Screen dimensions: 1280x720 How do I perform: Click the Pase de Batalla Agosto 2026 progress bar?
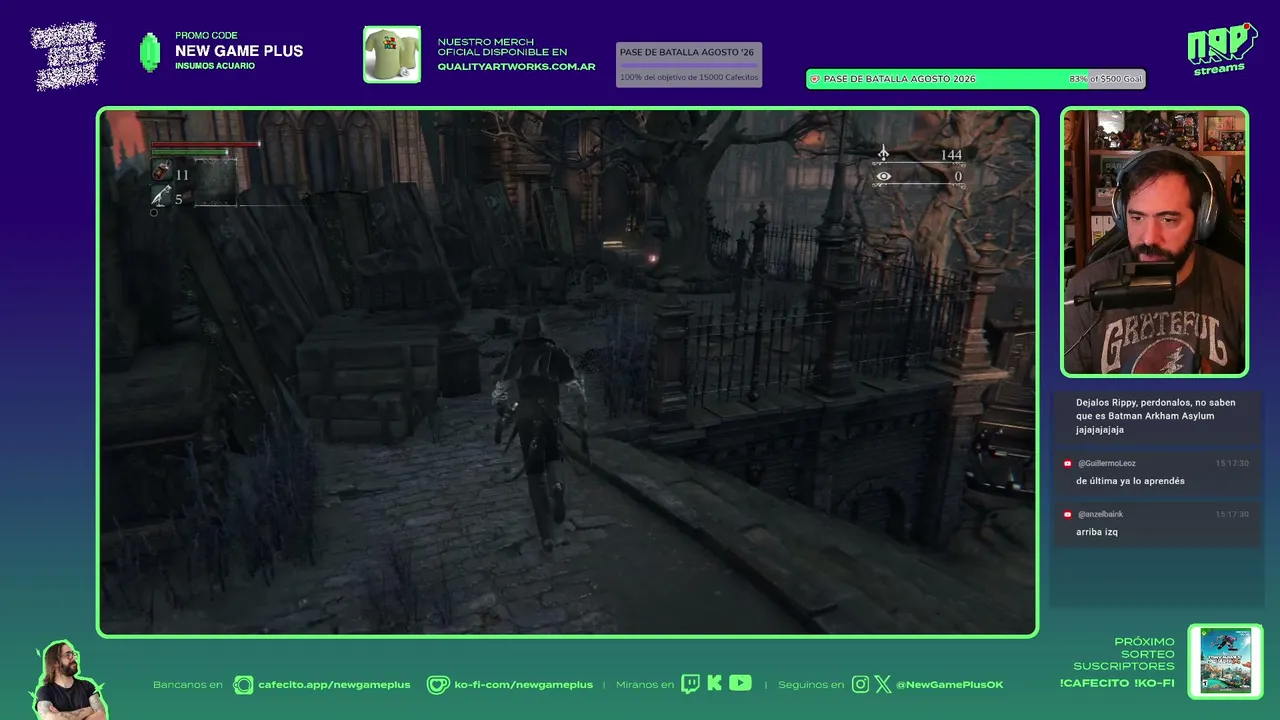976,79
